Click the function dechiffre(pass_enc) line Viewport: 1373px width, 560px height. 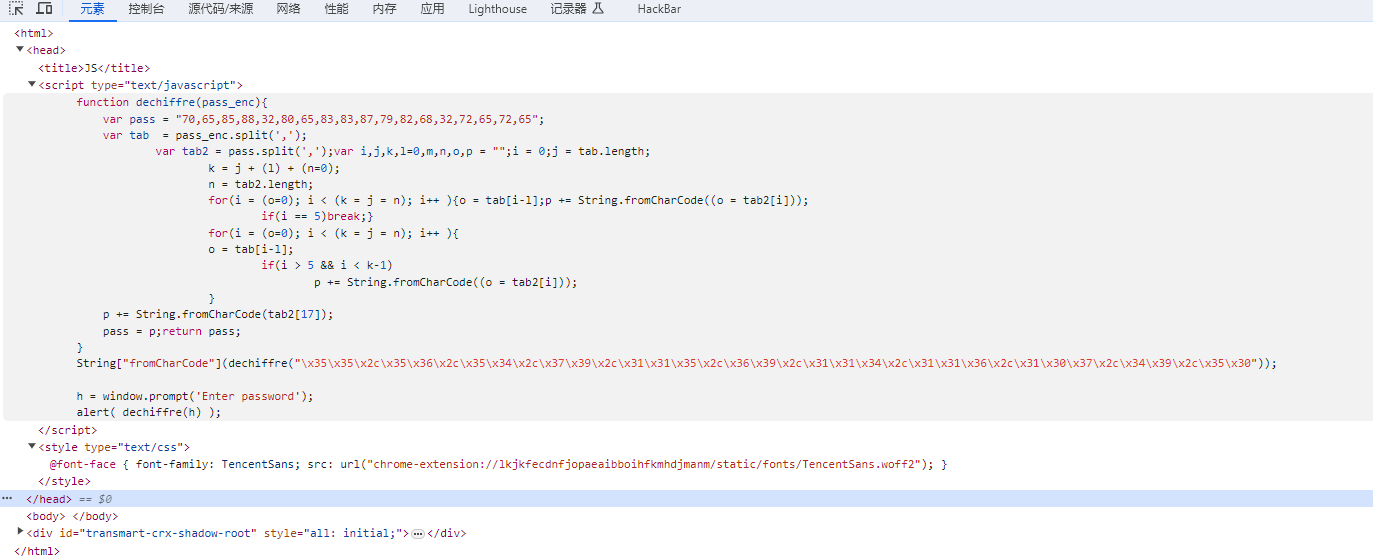click(173, 102)
